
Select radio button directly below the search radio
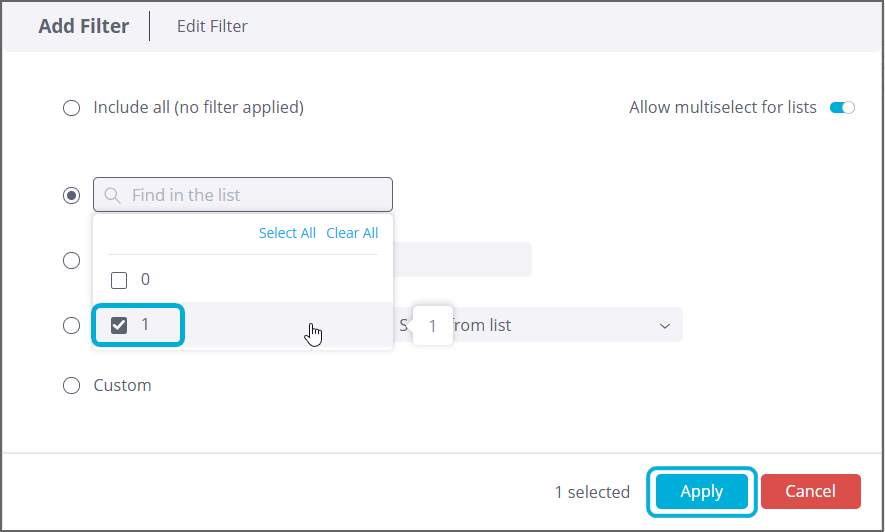click(x=72, y=260)
